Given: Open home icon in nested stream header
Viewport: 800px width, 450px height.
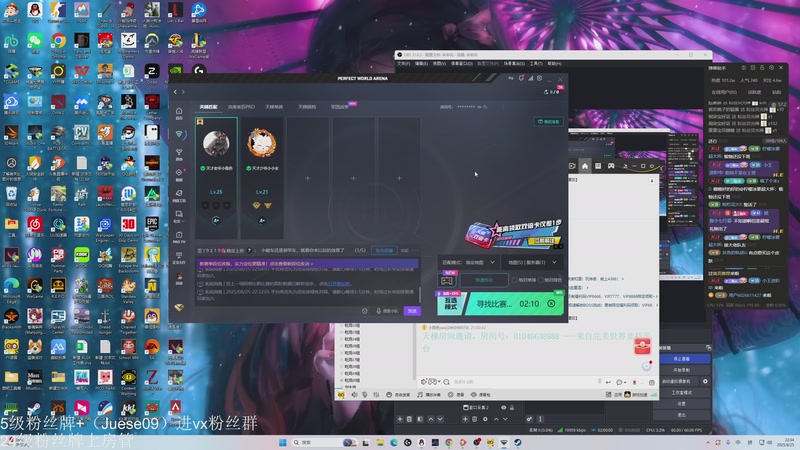Looking at the screenshot, I should (x=585, y=166).
